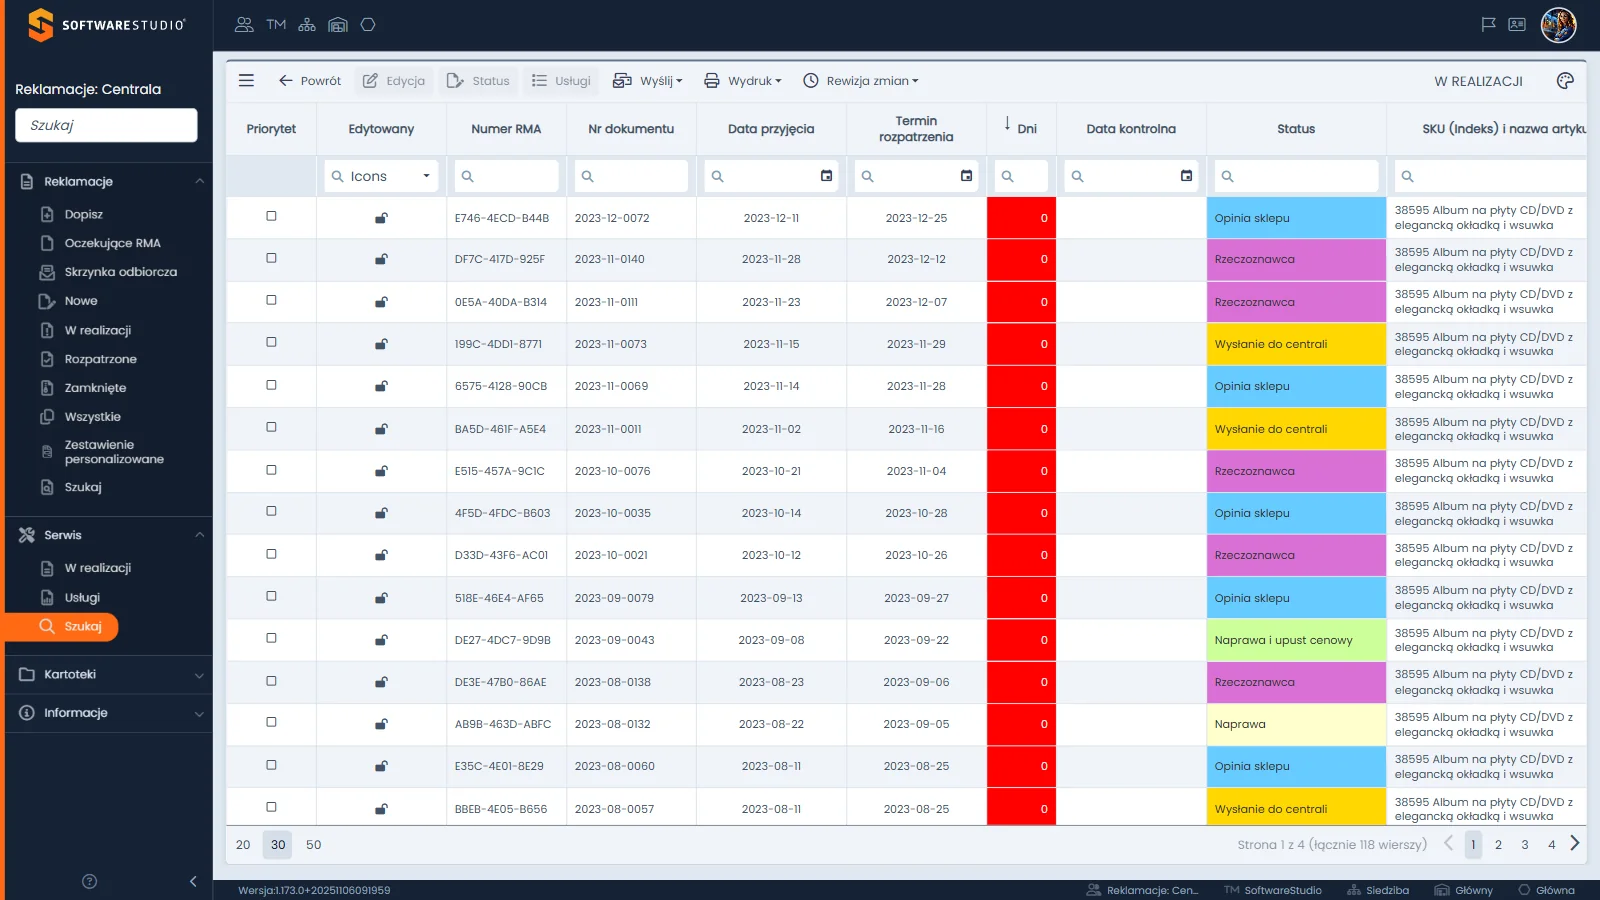The height and width of the screenshot is (900, 1600).
Task: Open the Icons filter dropdown under Edytowany
Action: tap(381, 176)
